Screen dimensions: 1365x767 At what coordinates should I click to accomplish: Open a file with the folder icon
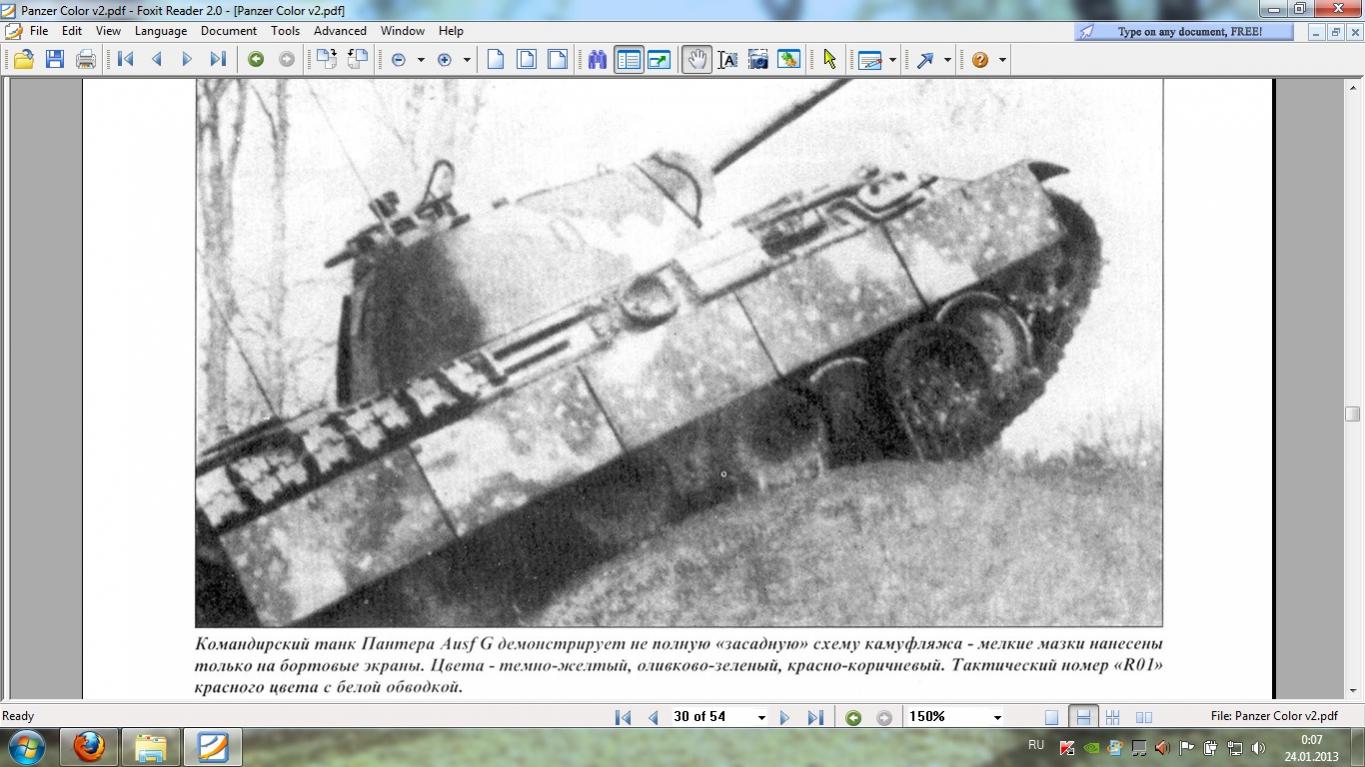(x=23, y=60)
